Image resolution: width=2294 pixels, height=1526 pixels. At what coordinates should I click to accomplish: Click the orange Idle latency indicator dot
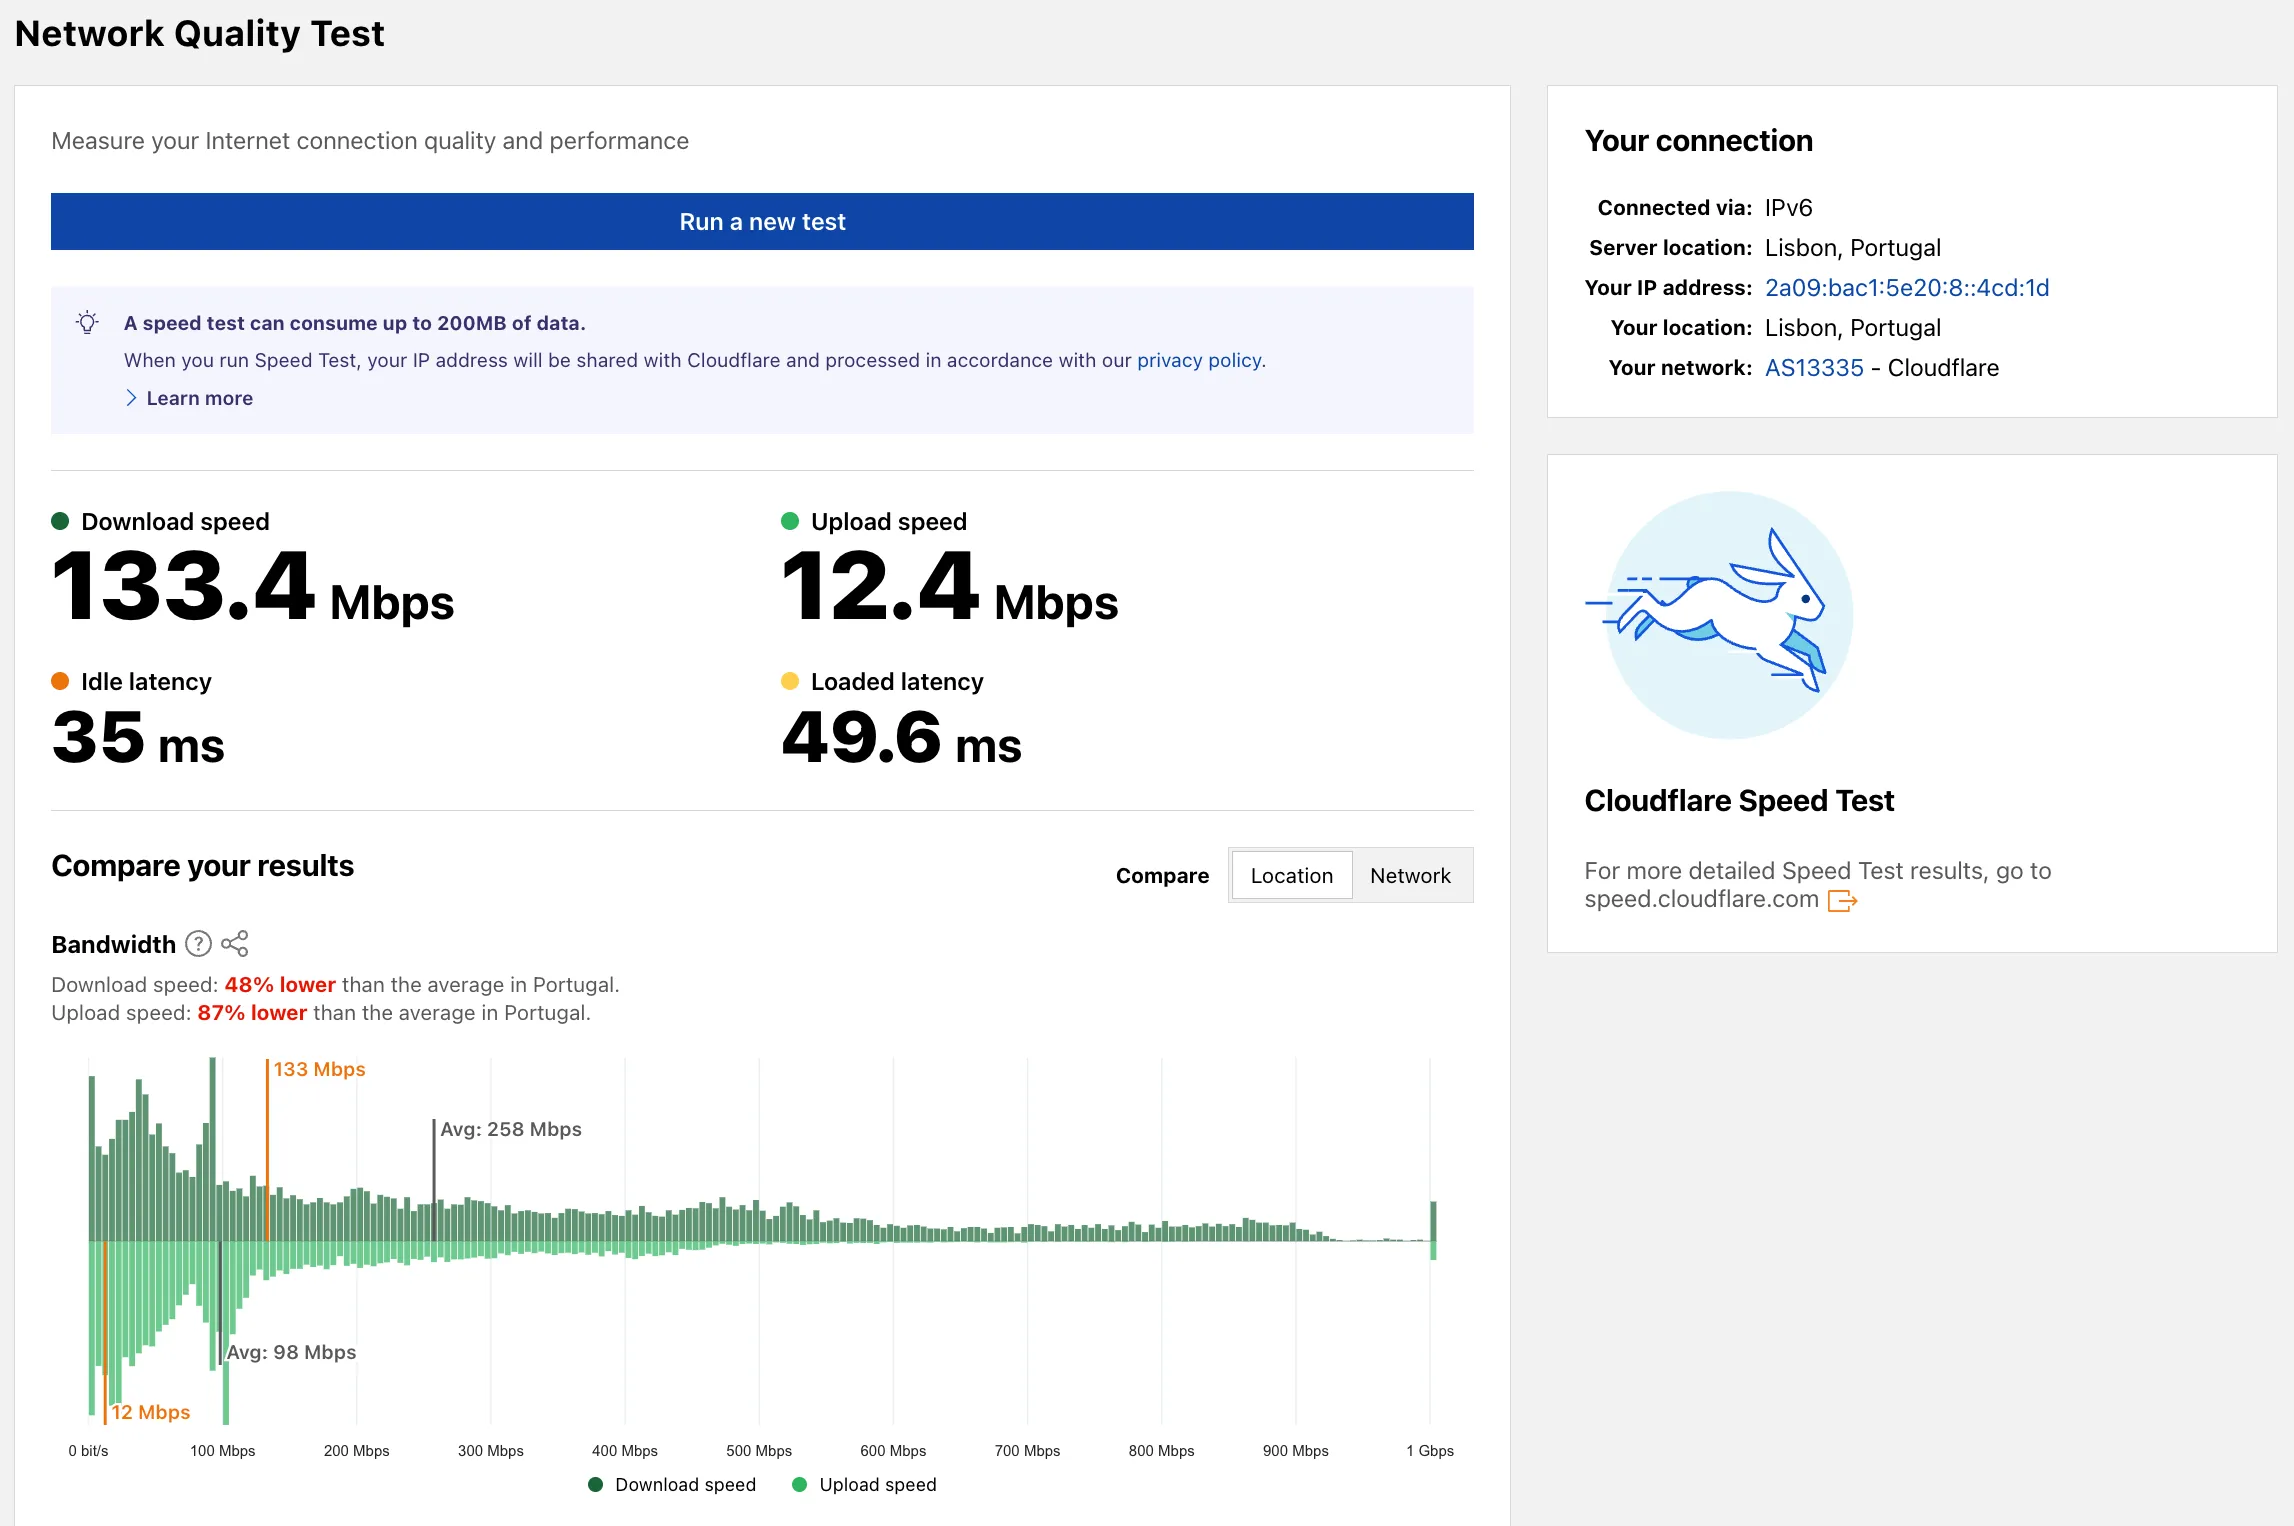61,681
